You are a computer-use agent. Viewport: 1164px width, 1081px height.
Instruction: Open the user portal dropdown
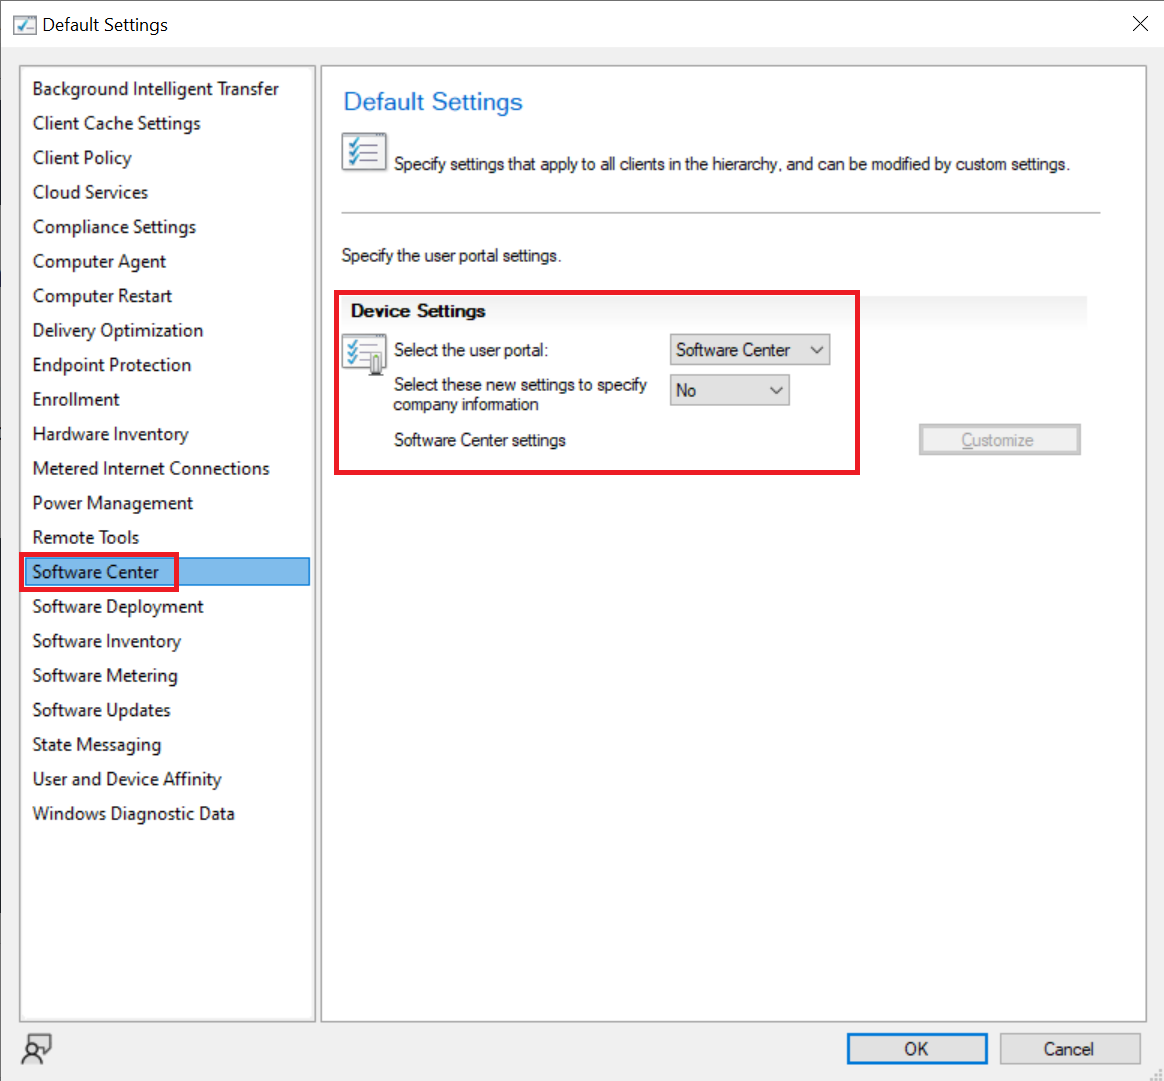[750, 350]
